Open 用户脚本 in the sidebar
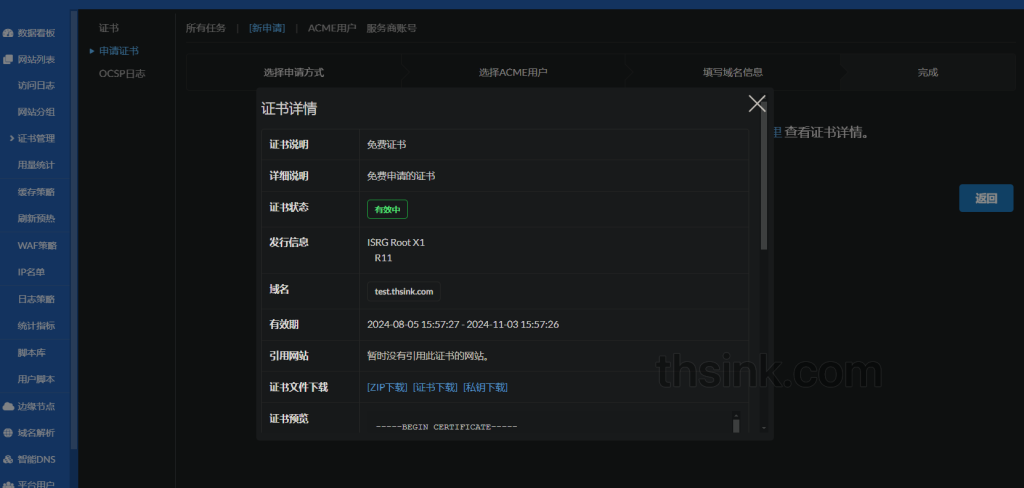Screen dimensions: 1024x488 tap(36, 380)
